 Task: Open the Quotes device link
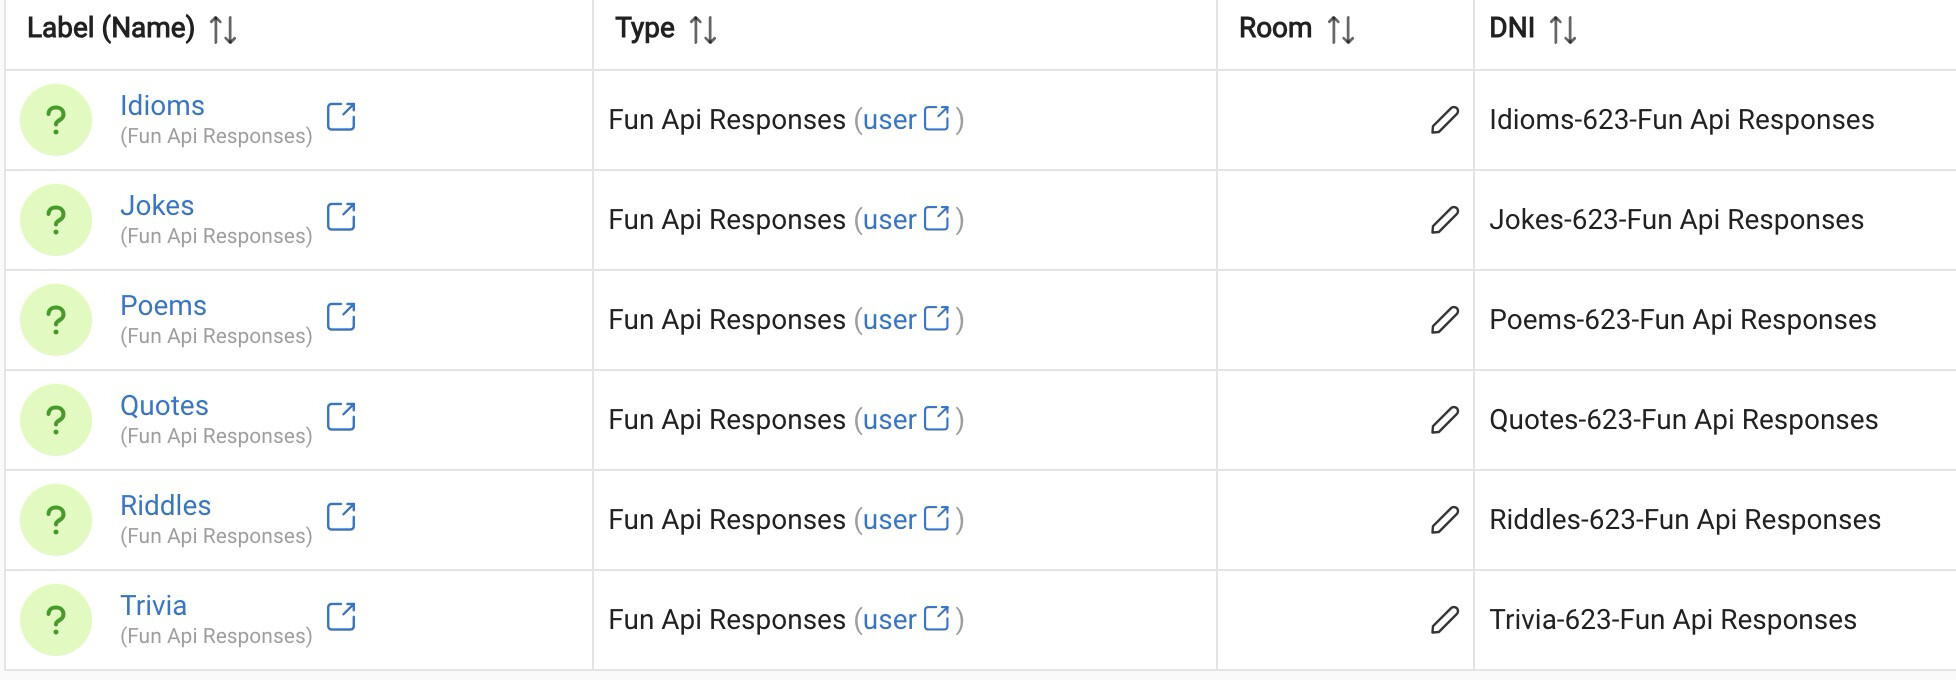click(164, 405)
